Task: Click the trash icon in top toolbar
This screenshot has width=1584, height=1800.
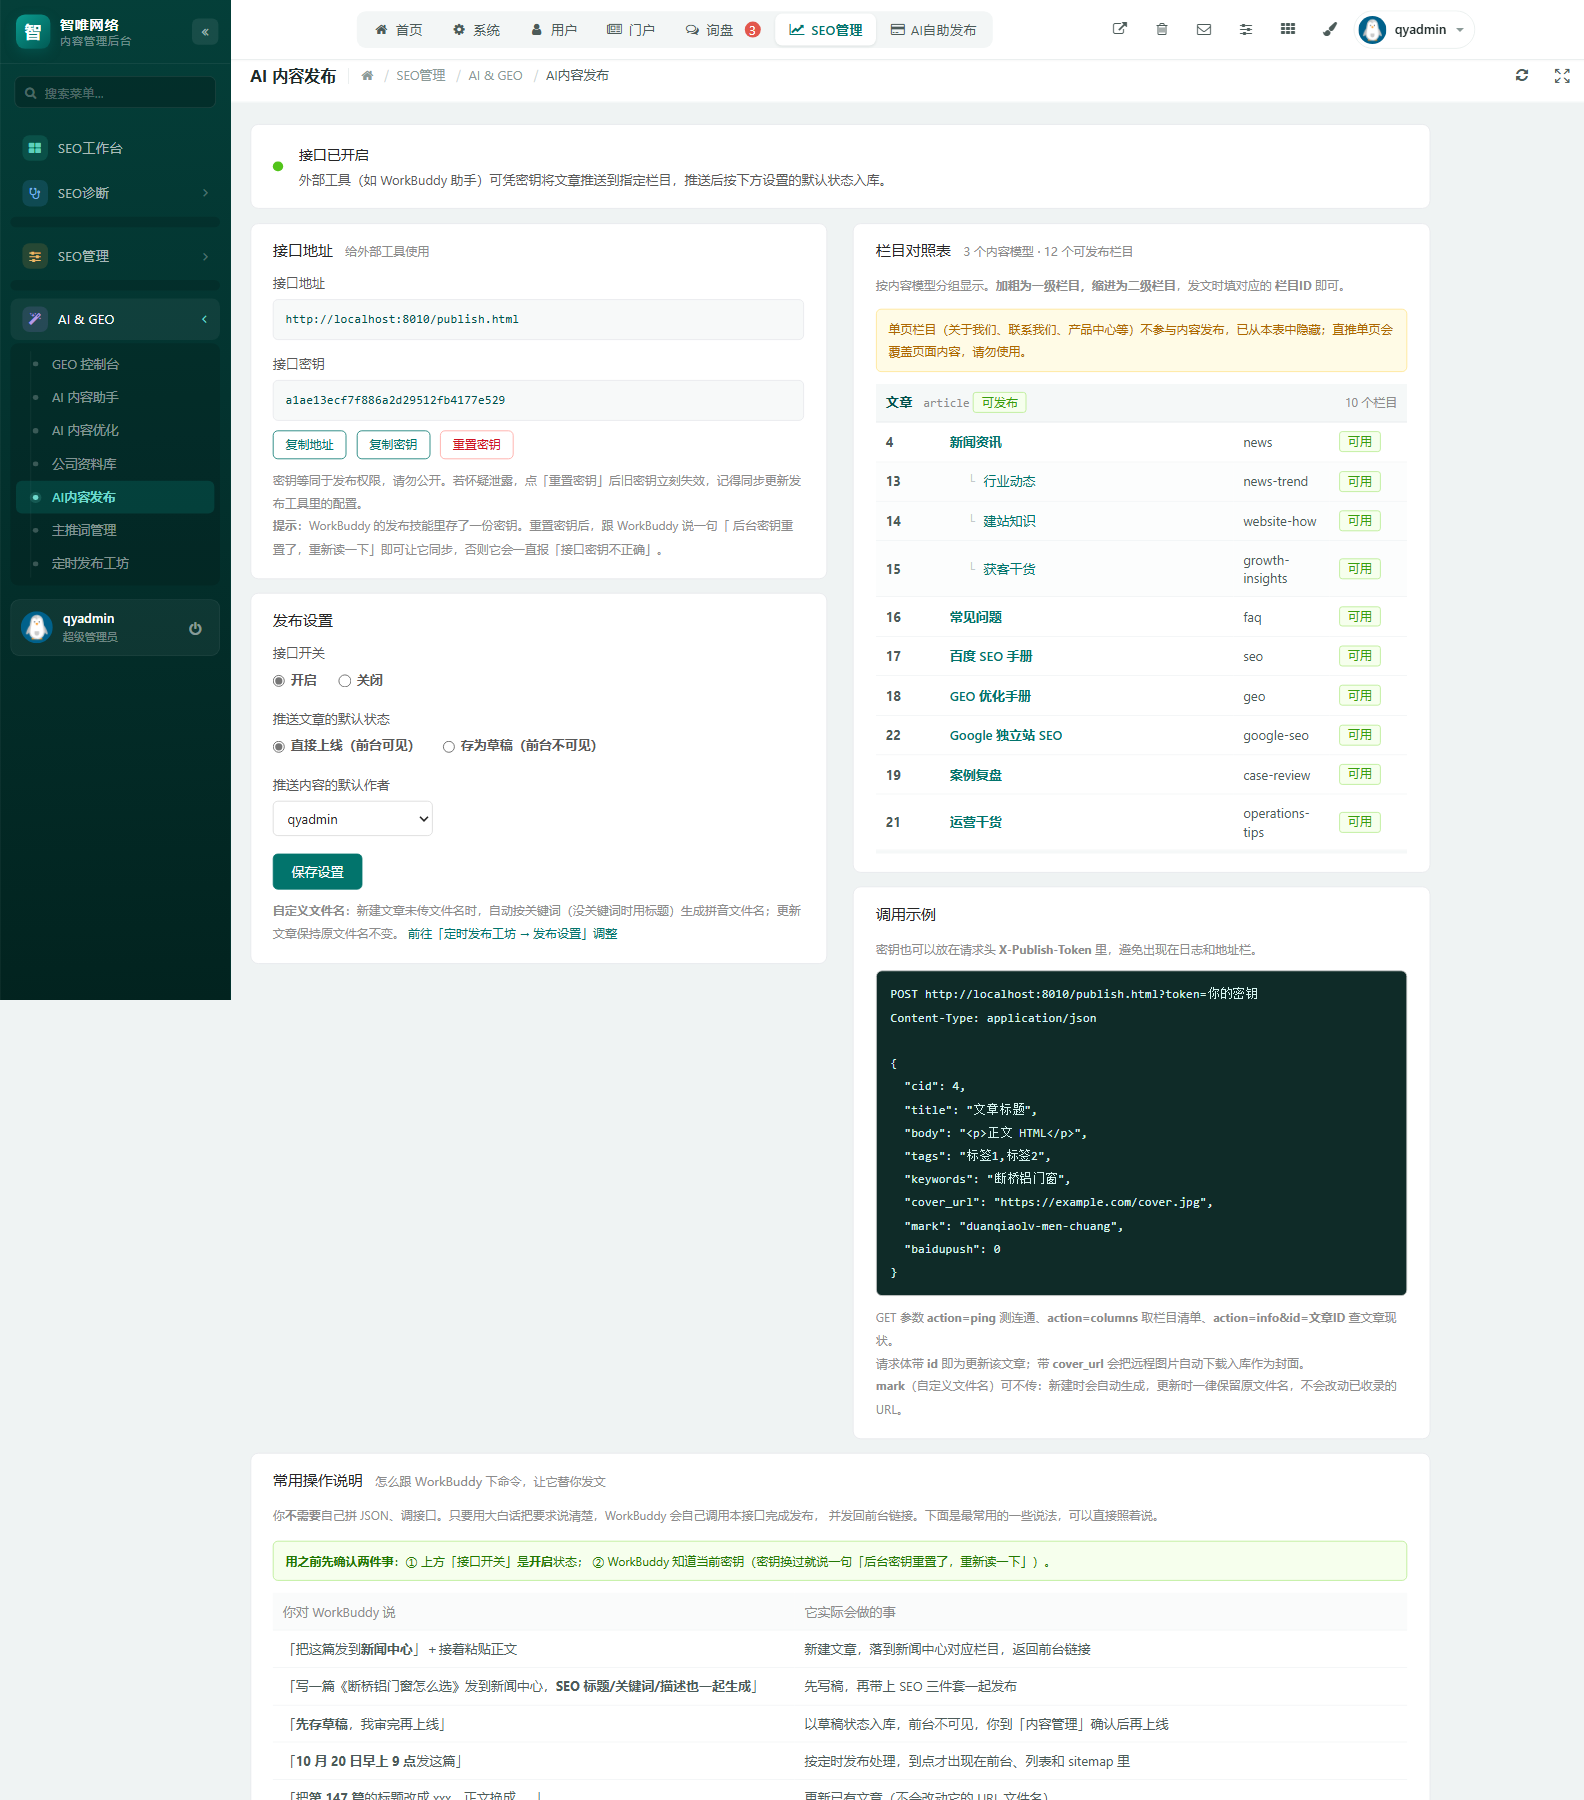Action: pos(1162,29)
